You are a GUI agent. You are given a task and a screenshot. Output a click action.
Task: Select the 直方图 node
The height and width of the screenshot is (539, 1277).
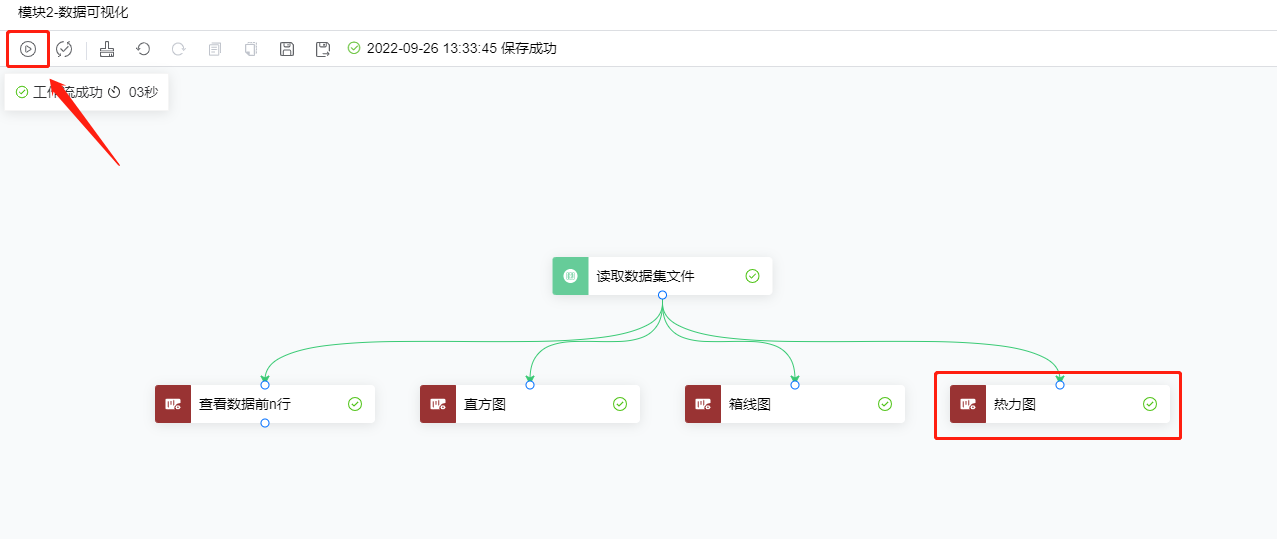point(530,404)
